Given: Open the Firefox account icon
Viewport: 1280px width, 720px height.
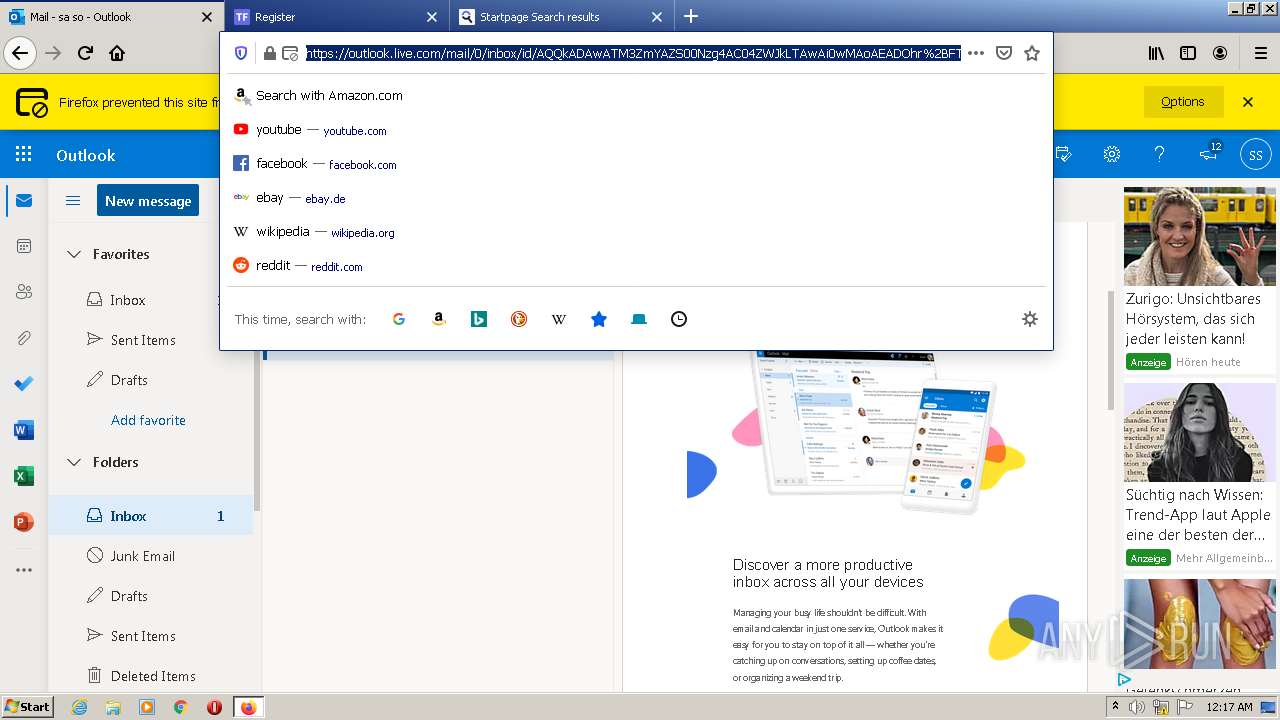Looking at the screenshot, I should 1220,53.
